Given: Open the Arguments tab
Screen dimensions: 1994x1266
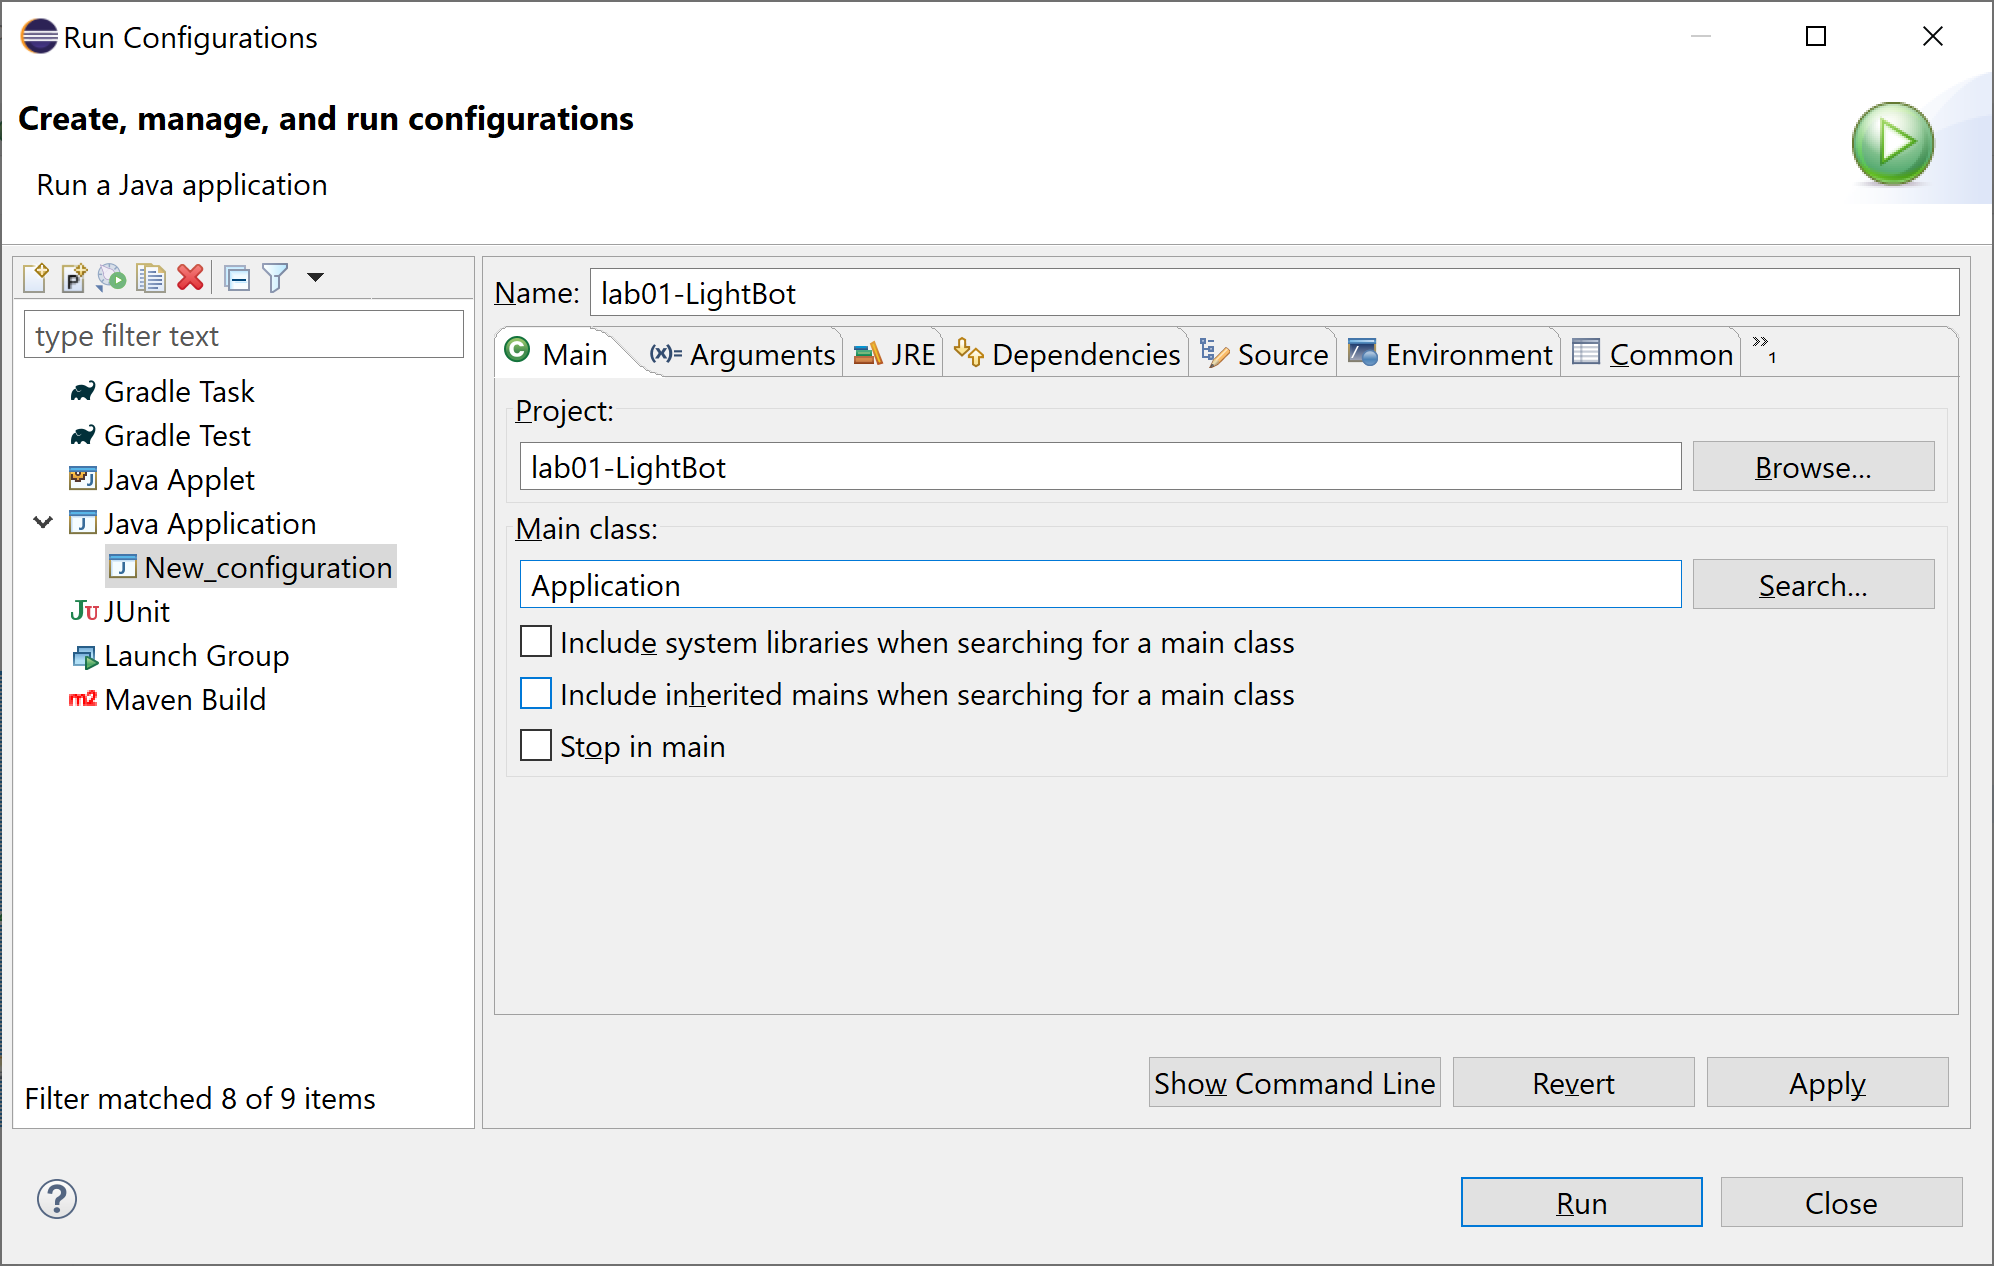Looking at the screenshot, I should tap(742, 354).
